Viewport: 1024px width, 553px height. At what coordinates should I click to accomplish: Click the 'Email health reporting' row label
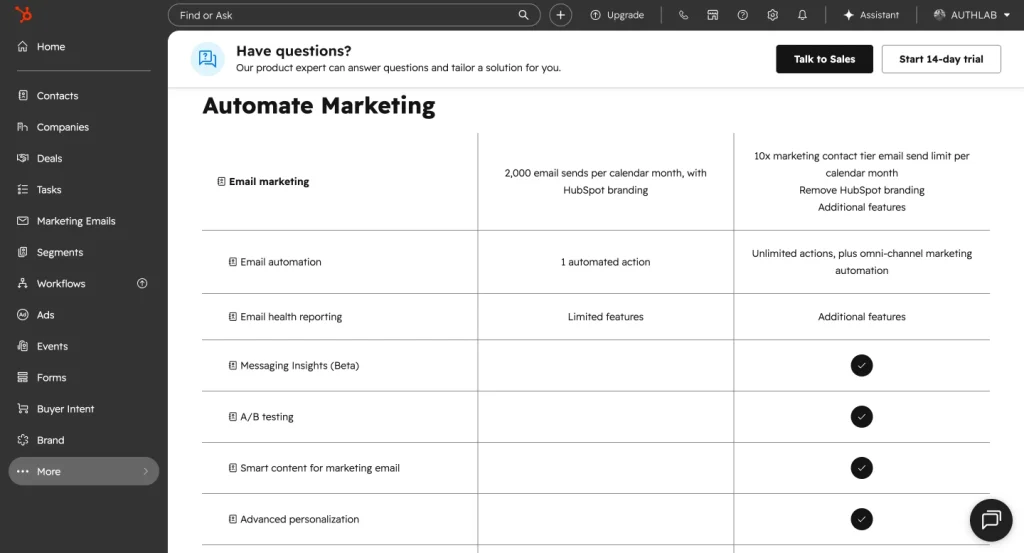pyautogui.click(x=291, y=317)
